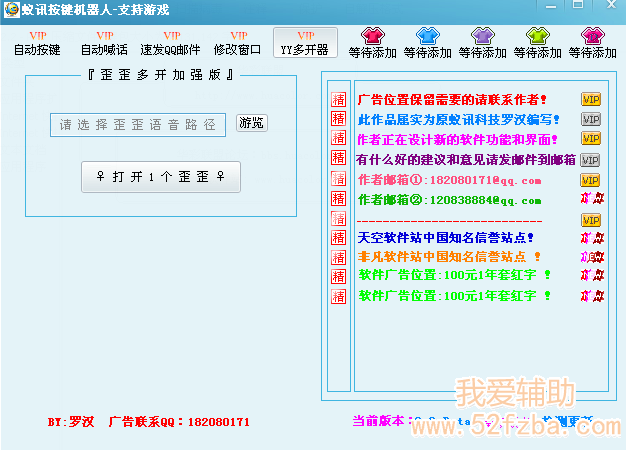Click the gray VIP badge beside 此作品 line
Viewport: 626px width, 450px height.
[x=591, y=119]
